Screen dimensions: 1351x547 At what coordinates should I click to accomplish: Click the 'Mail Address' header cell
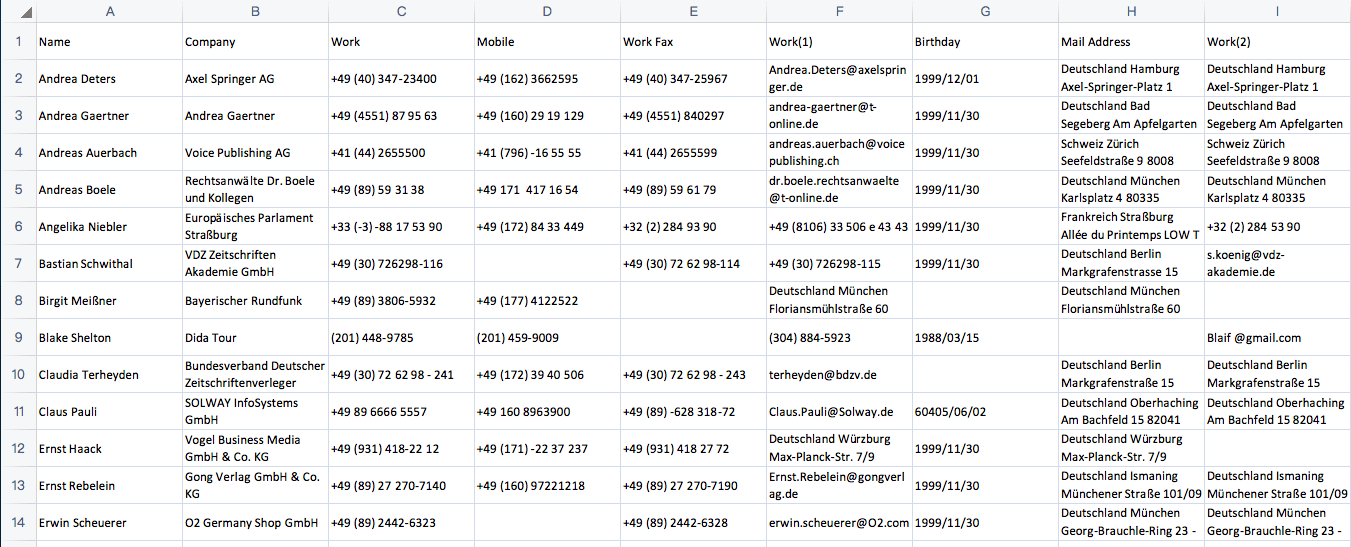pos(1131,42)
